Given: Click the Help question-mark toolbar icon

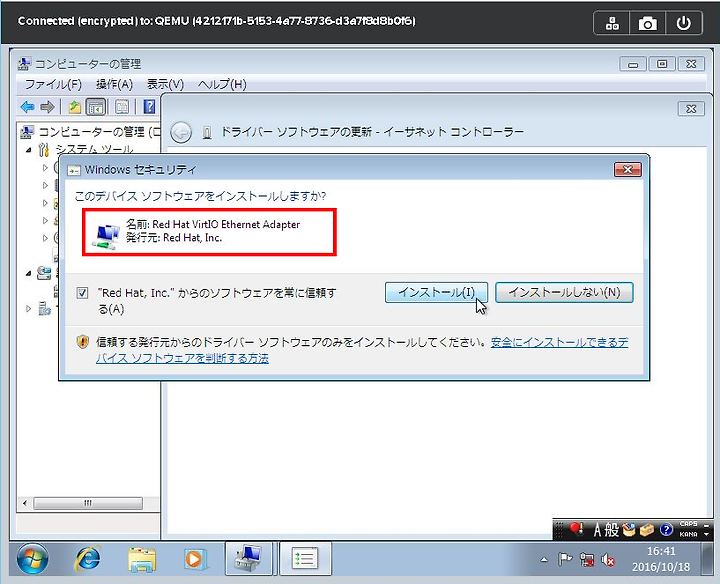Looking at the screenshot, I should click(149, 107).
